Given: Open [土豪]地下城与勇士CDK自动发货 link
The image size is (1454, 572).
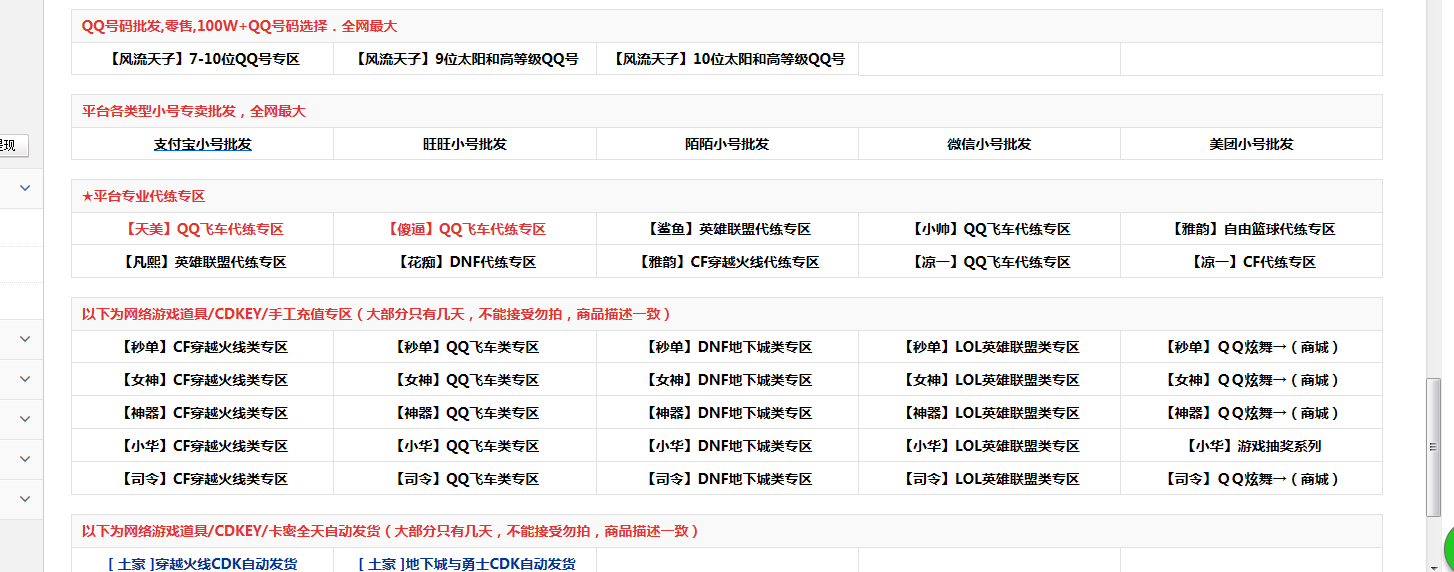Looking at the screenshot, I should 467,563.
